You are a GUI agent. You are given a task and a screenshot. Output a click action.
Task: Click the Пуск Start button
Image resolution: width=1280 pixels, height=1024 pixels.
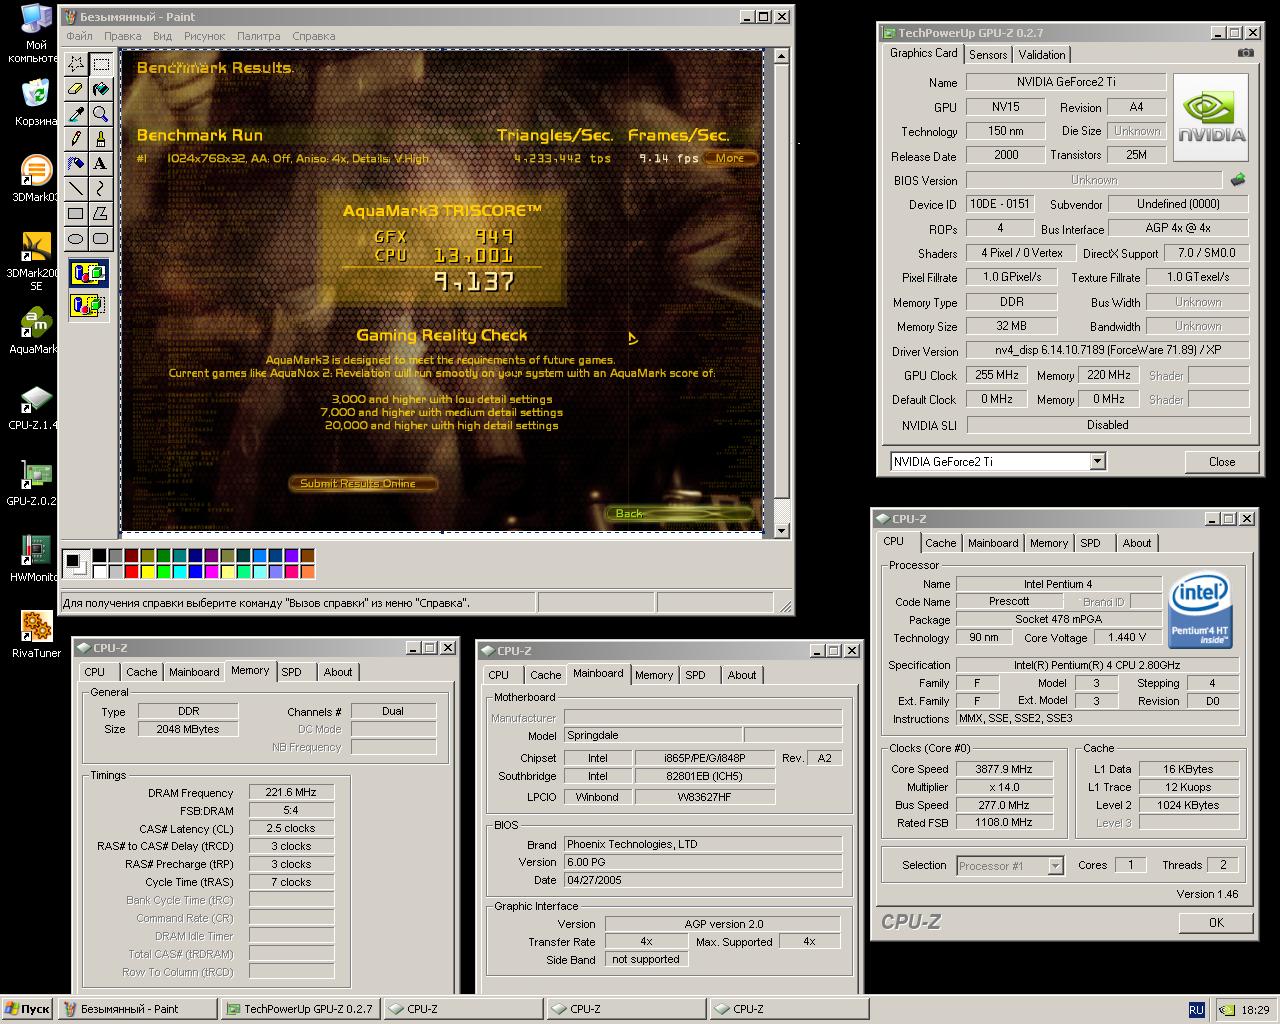(28, 1009)
